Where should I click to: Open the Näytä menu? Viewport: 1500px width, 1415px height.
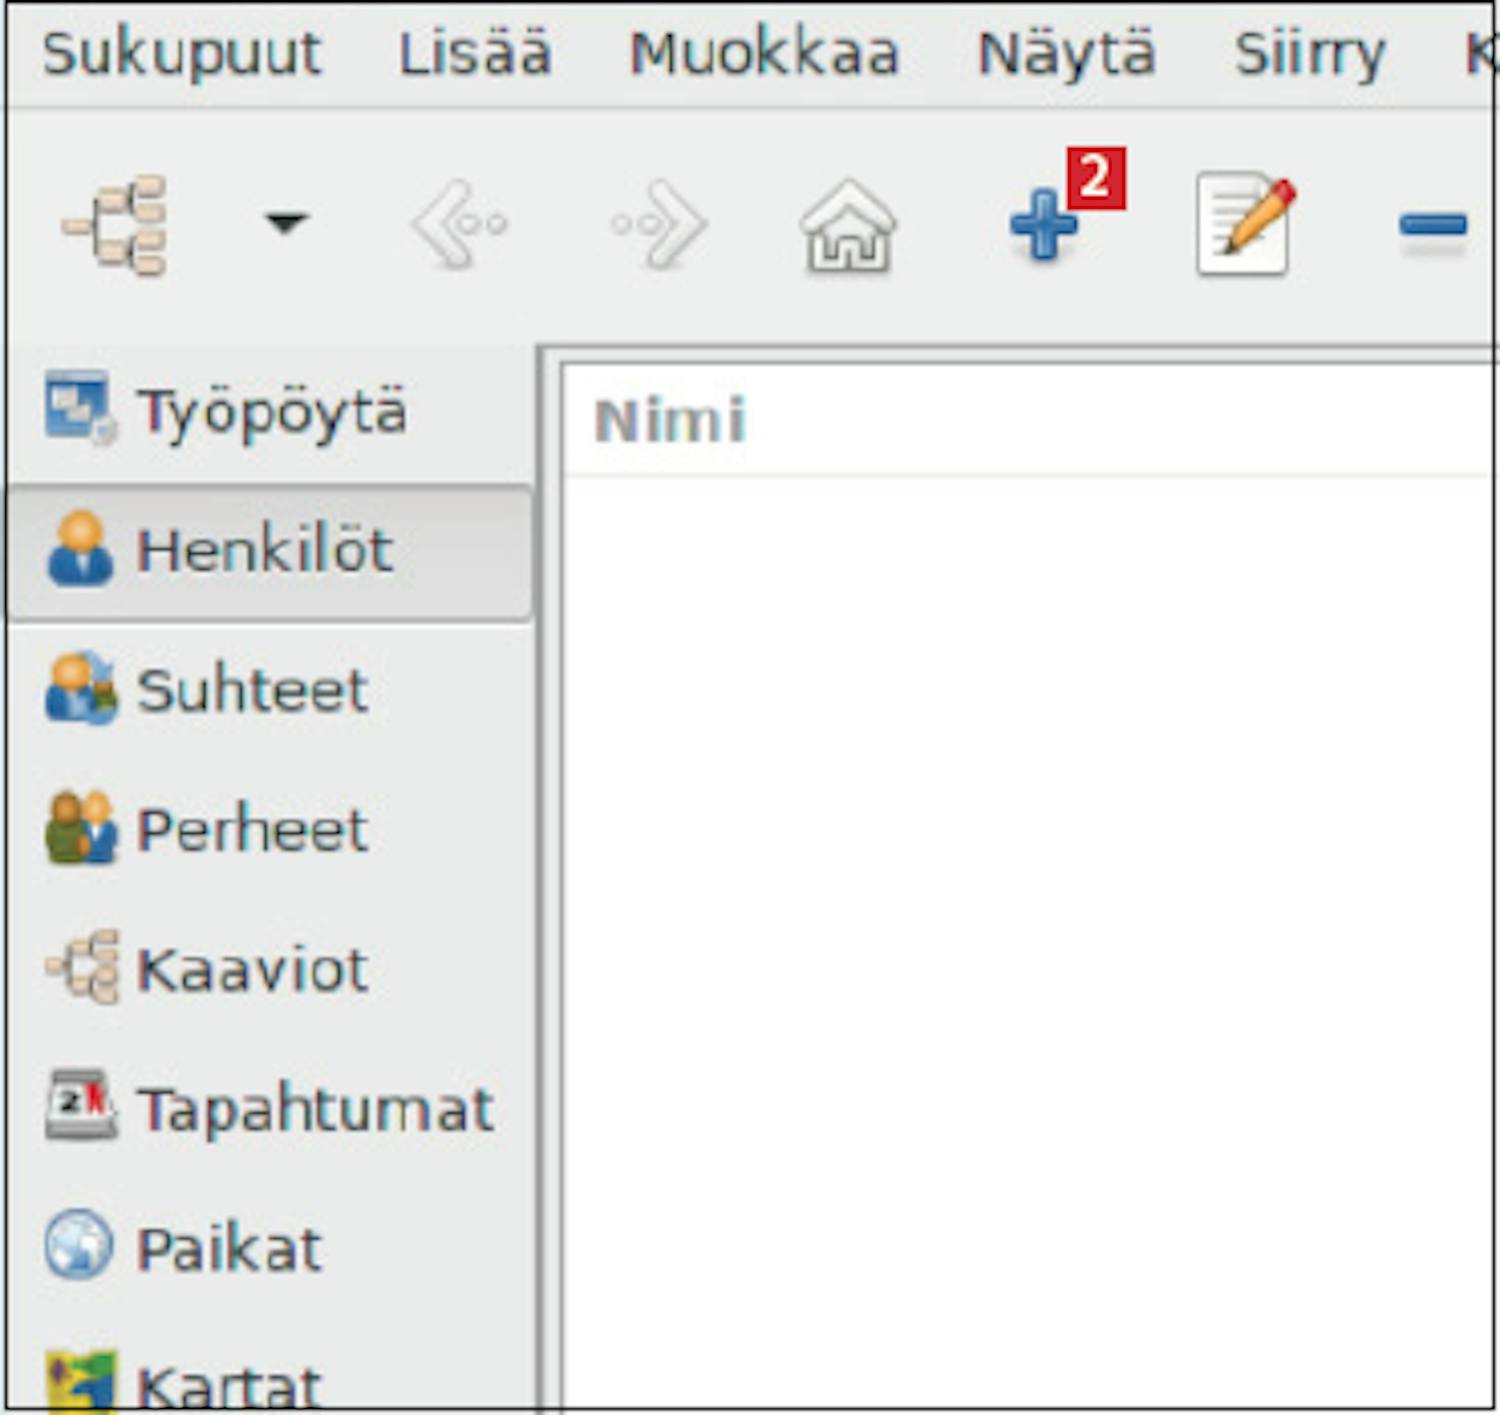coord(1066,53)
